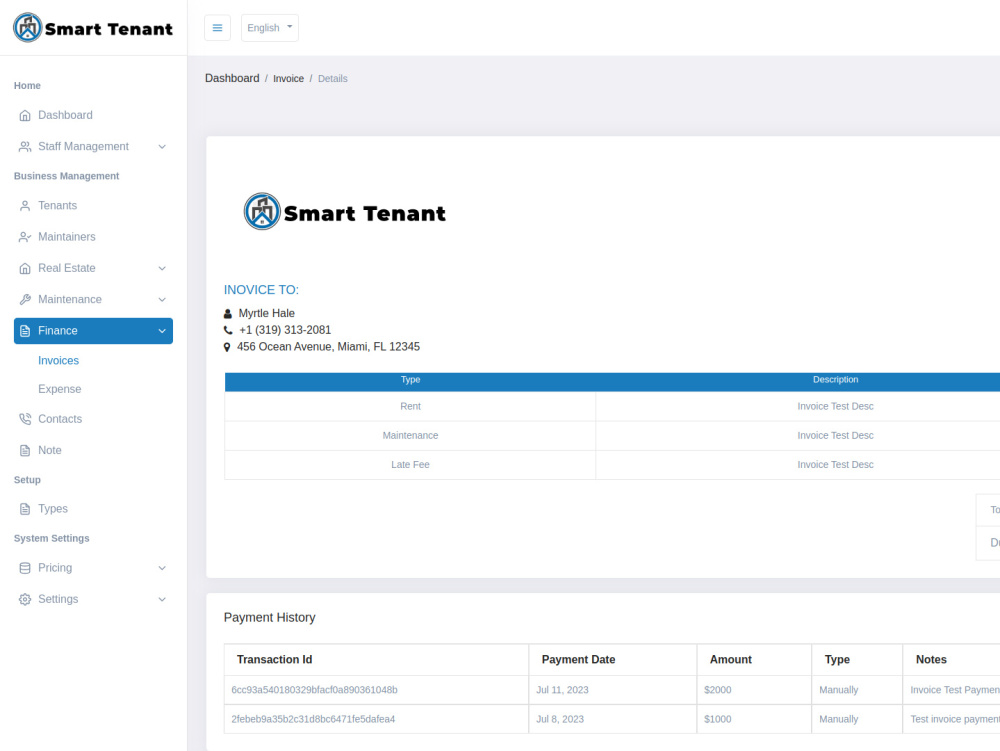Click the Finance document icon
1000x751 pixels.
tap(25, 331)
